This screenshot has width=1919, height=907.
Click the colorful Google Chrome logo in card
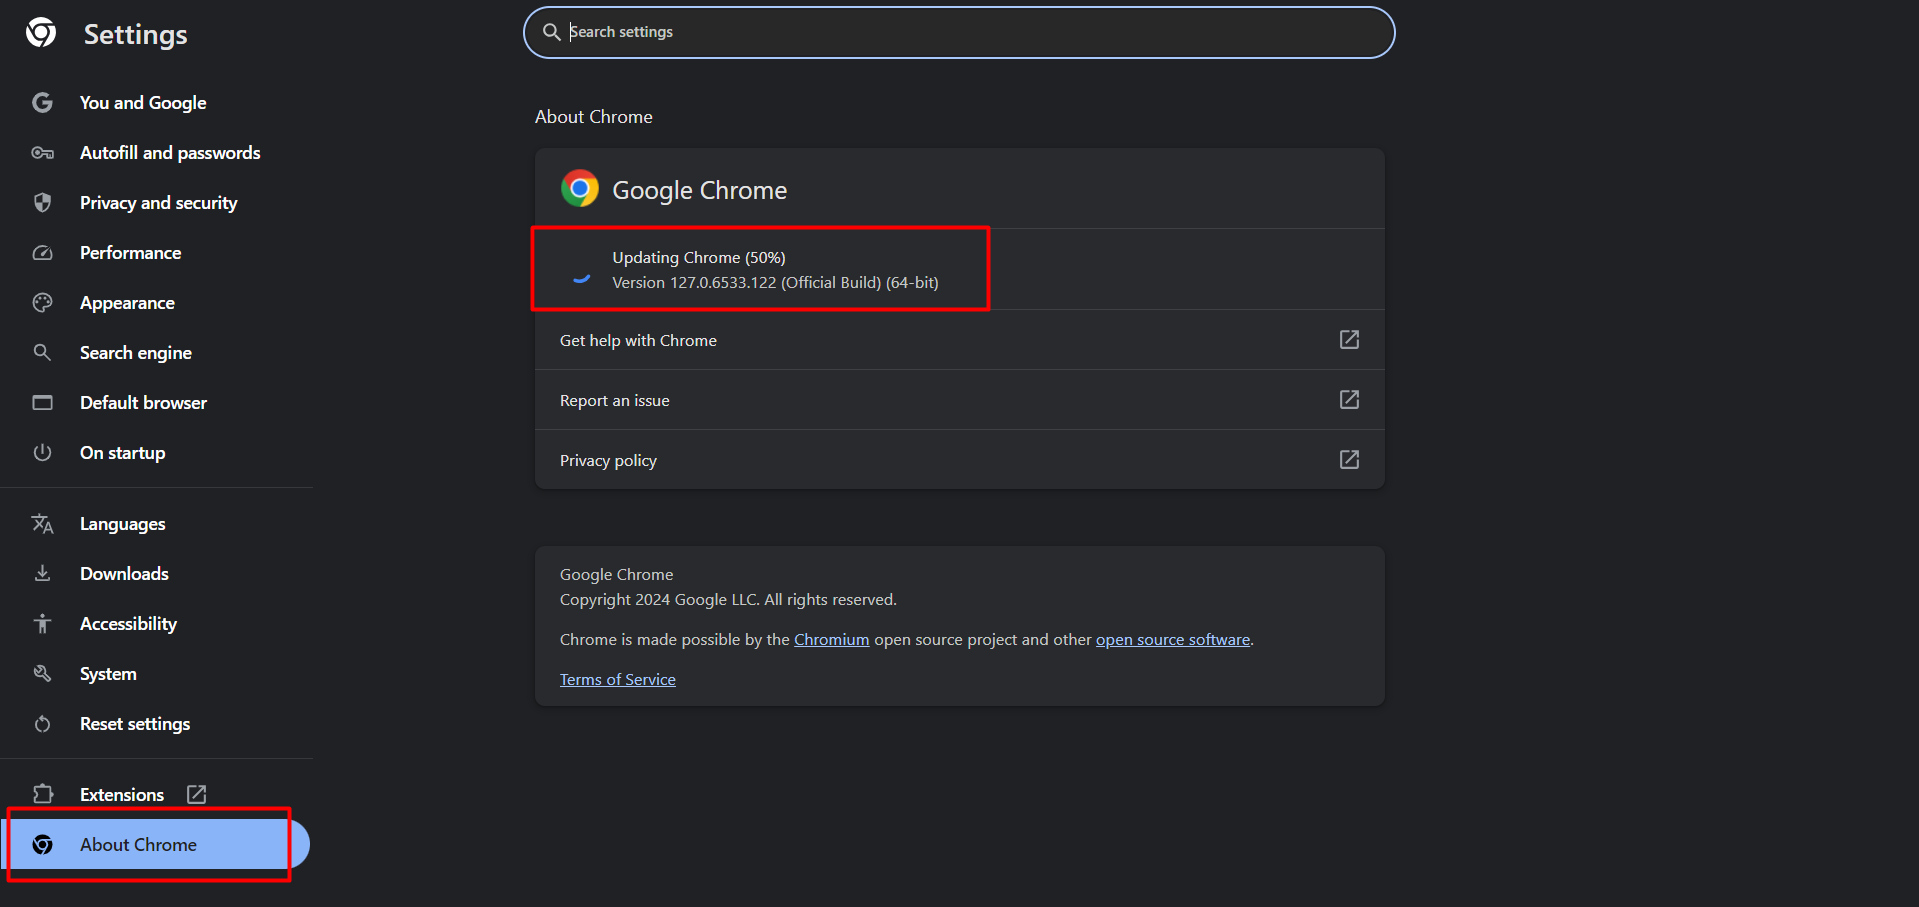(580, 188)
